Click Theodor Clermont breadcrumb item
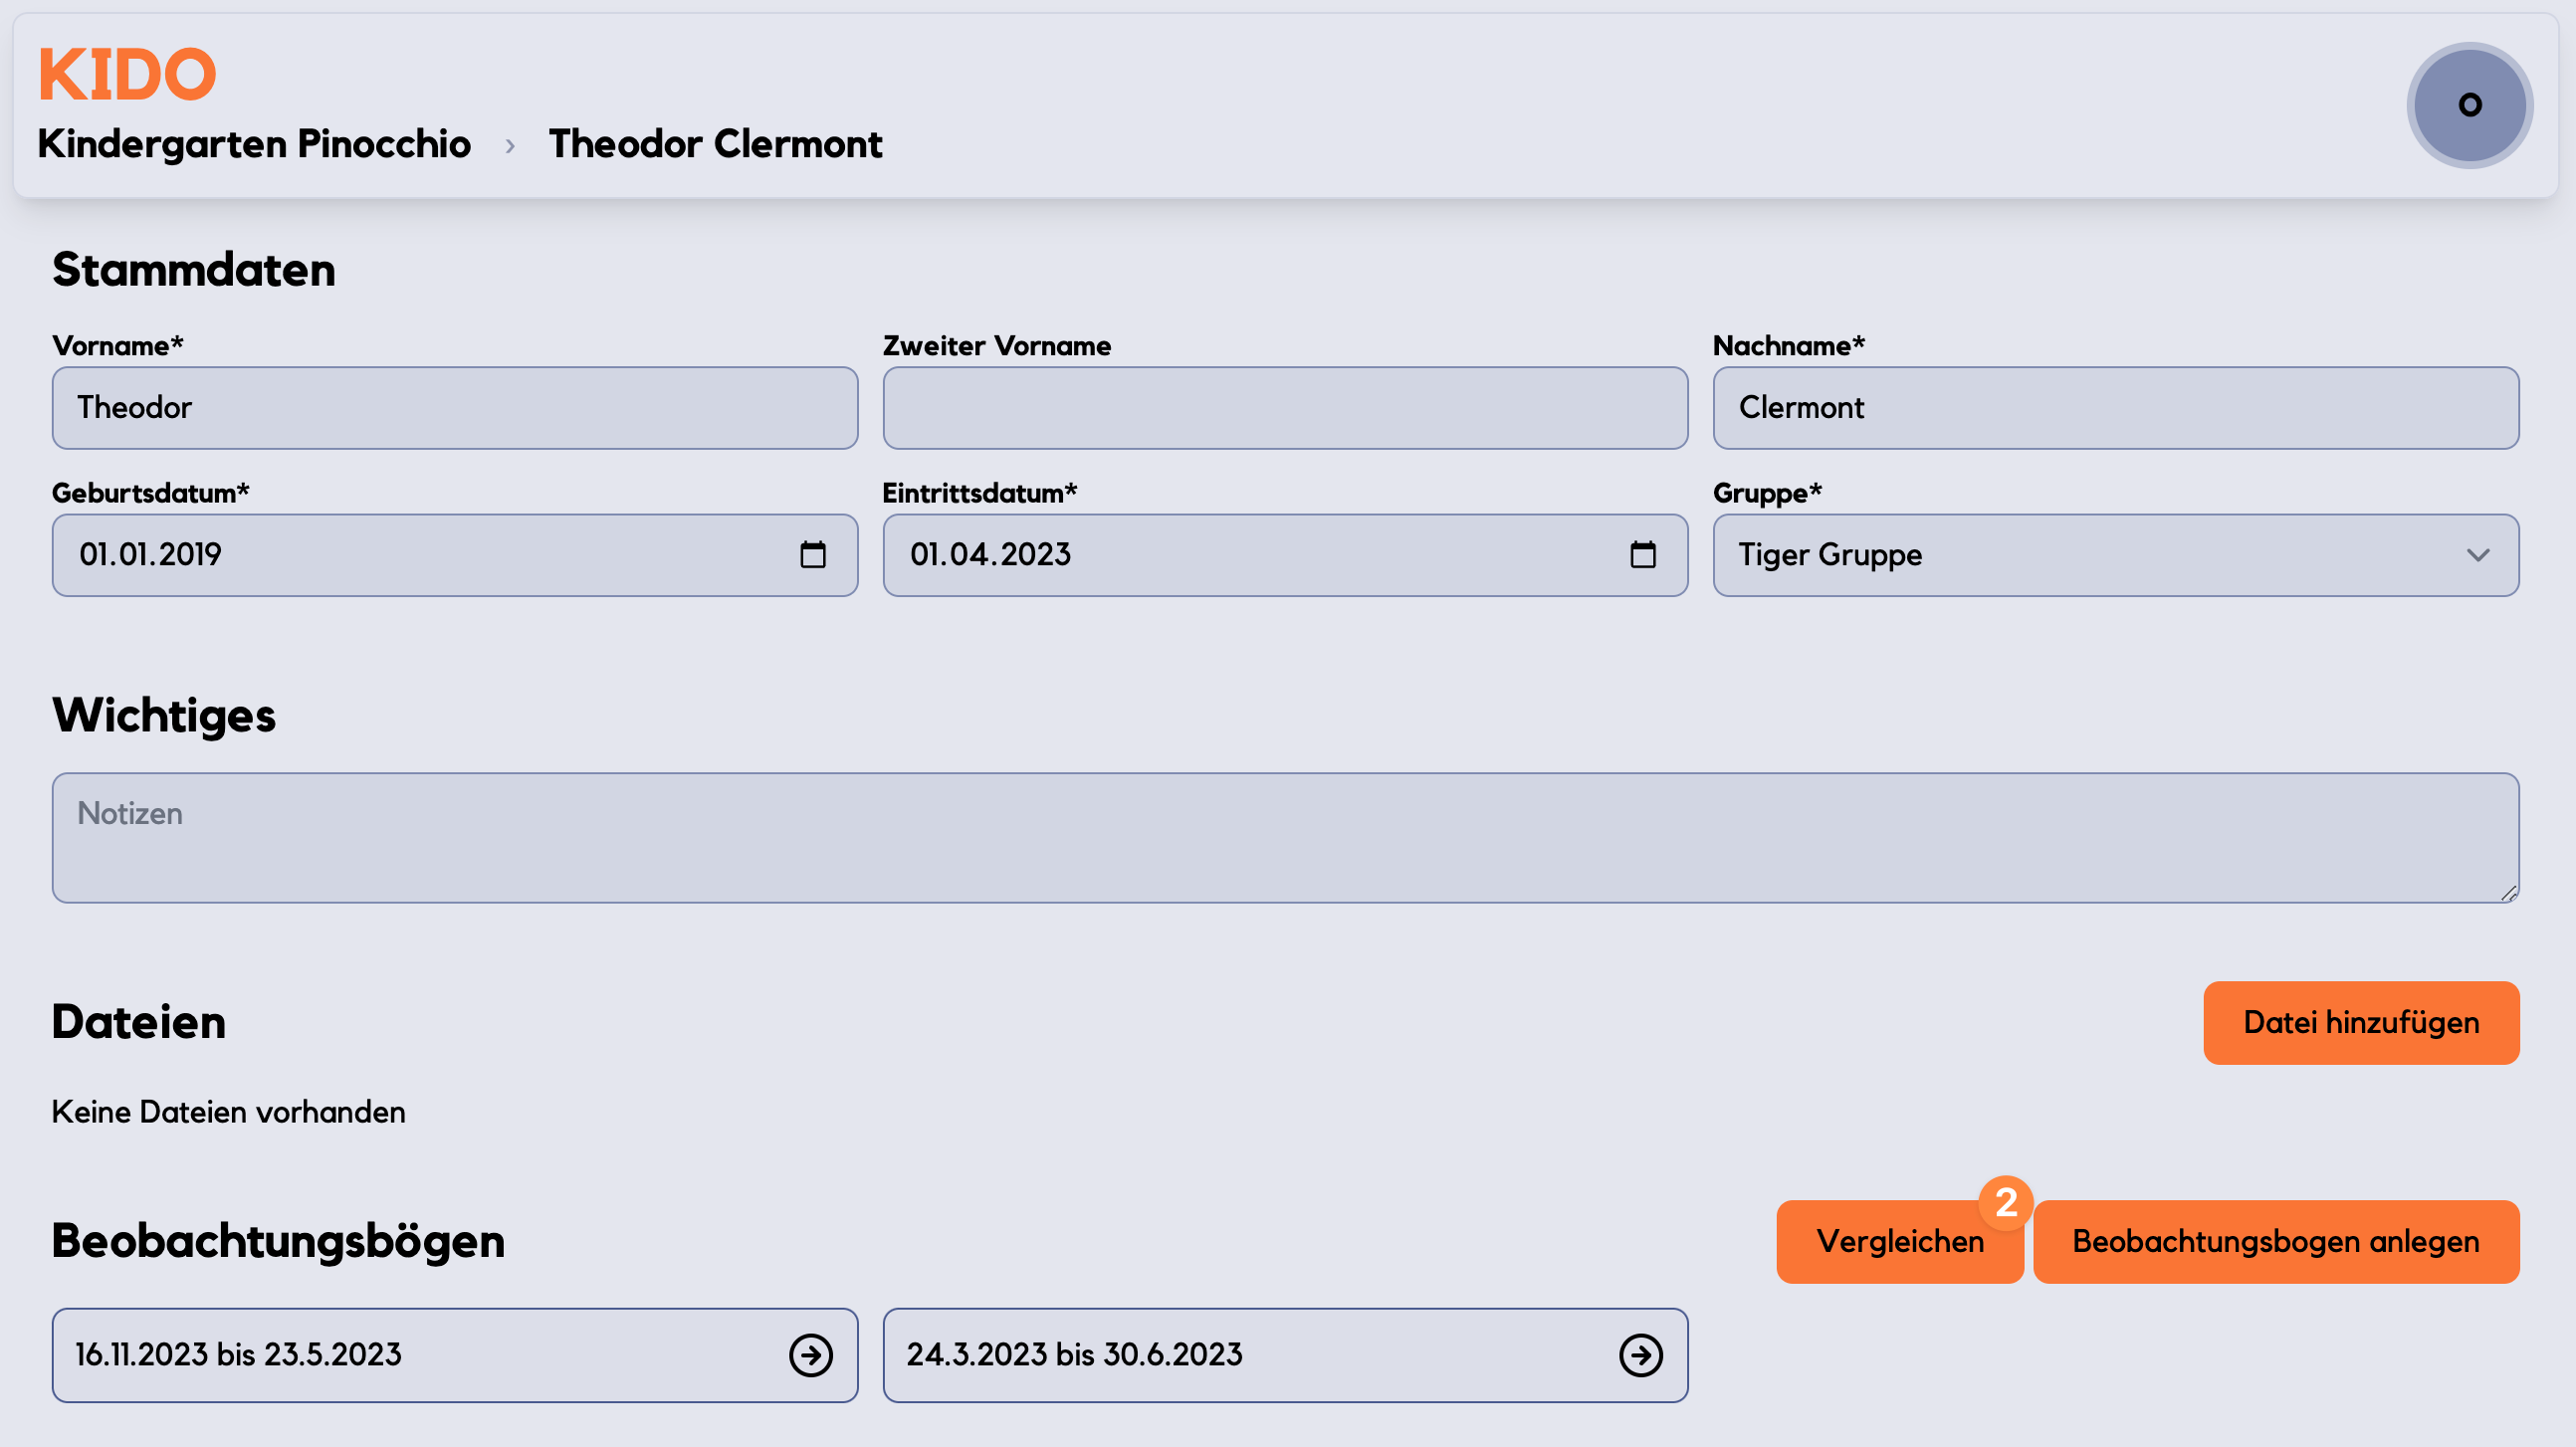Viewport: 2576px width, 1447px height. (x=715, y=144)
